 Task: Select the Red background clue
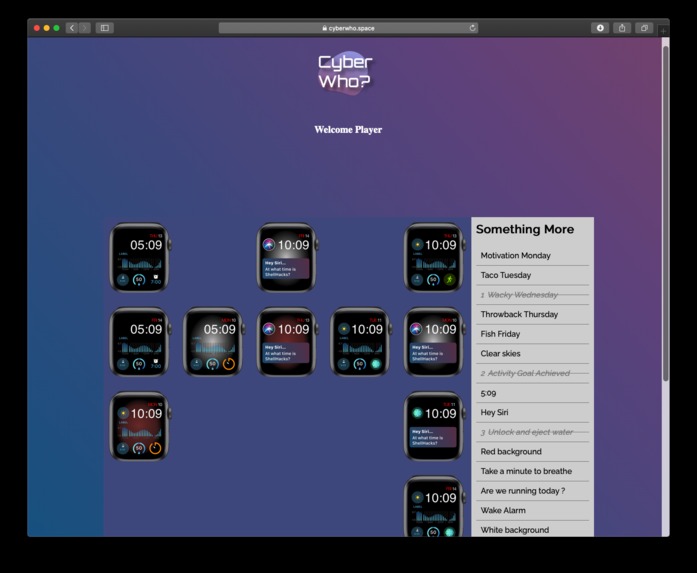pos(532,452)
